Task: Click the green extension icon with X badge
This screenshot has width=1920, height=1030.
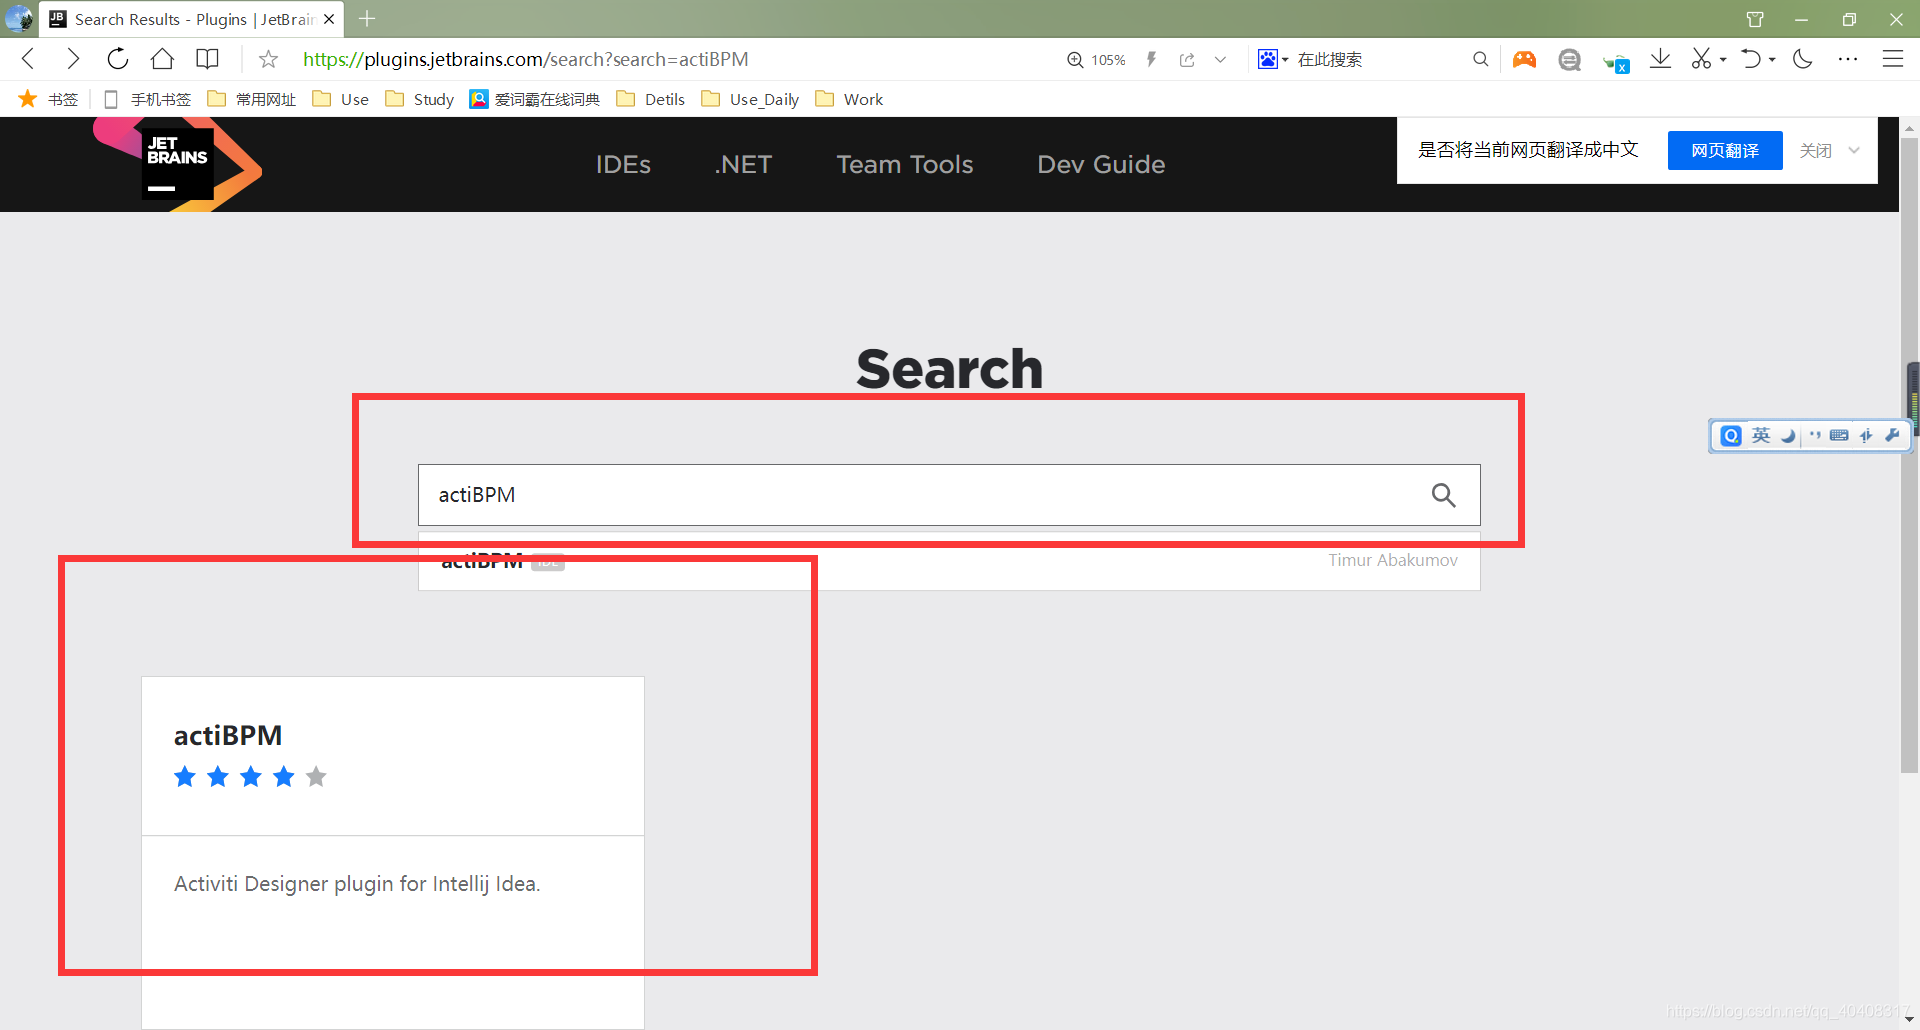Action: [1616, 62]
